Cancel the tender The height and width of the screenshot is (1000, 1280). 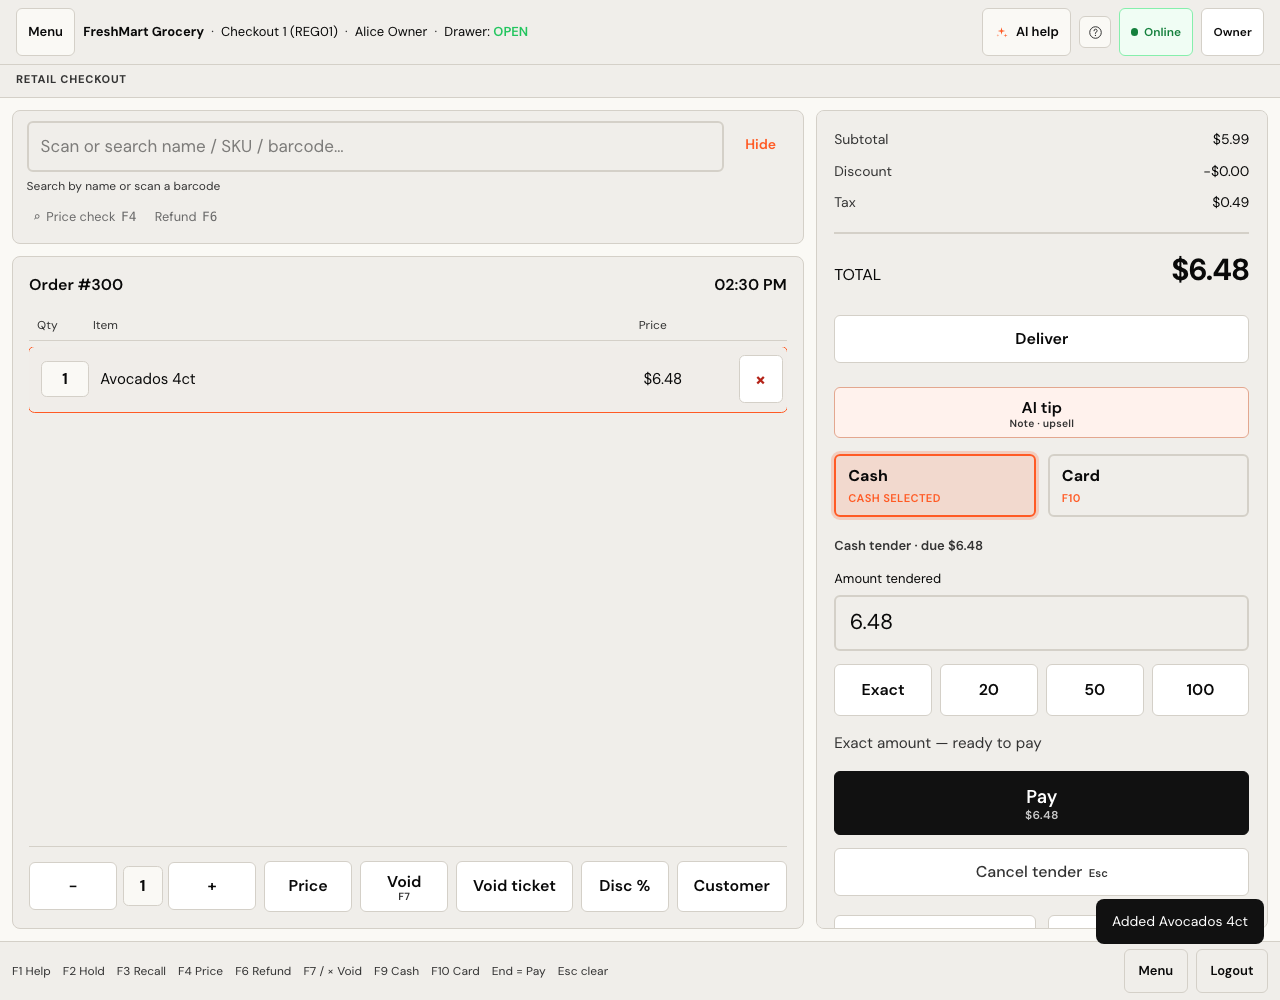(1041, 872)
